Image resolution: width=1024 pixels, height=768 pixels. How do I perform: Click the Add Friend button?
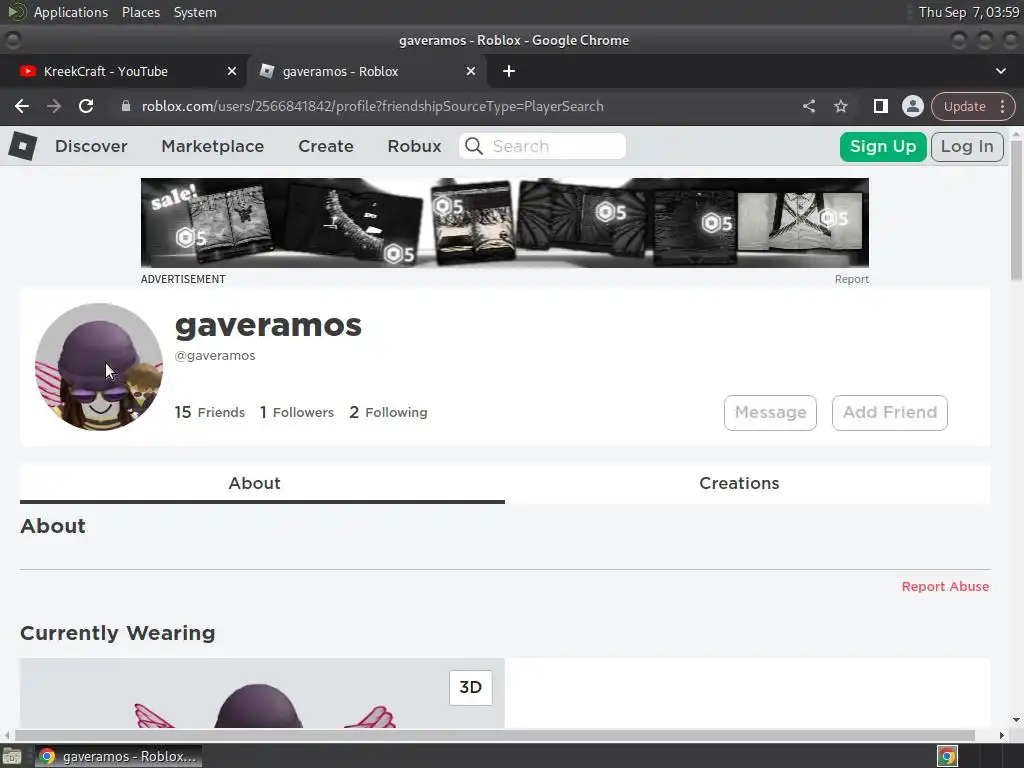(889, 413)
